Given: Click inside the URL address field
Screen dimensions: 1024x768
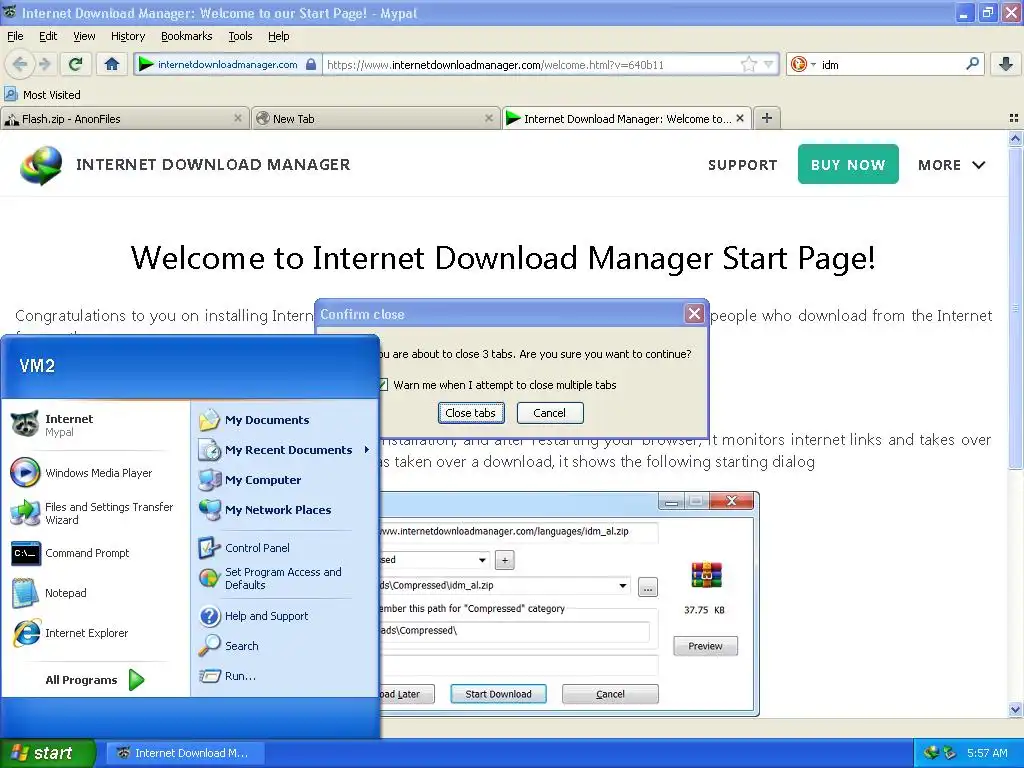Looking at the screenshot, I should point(530,65).
